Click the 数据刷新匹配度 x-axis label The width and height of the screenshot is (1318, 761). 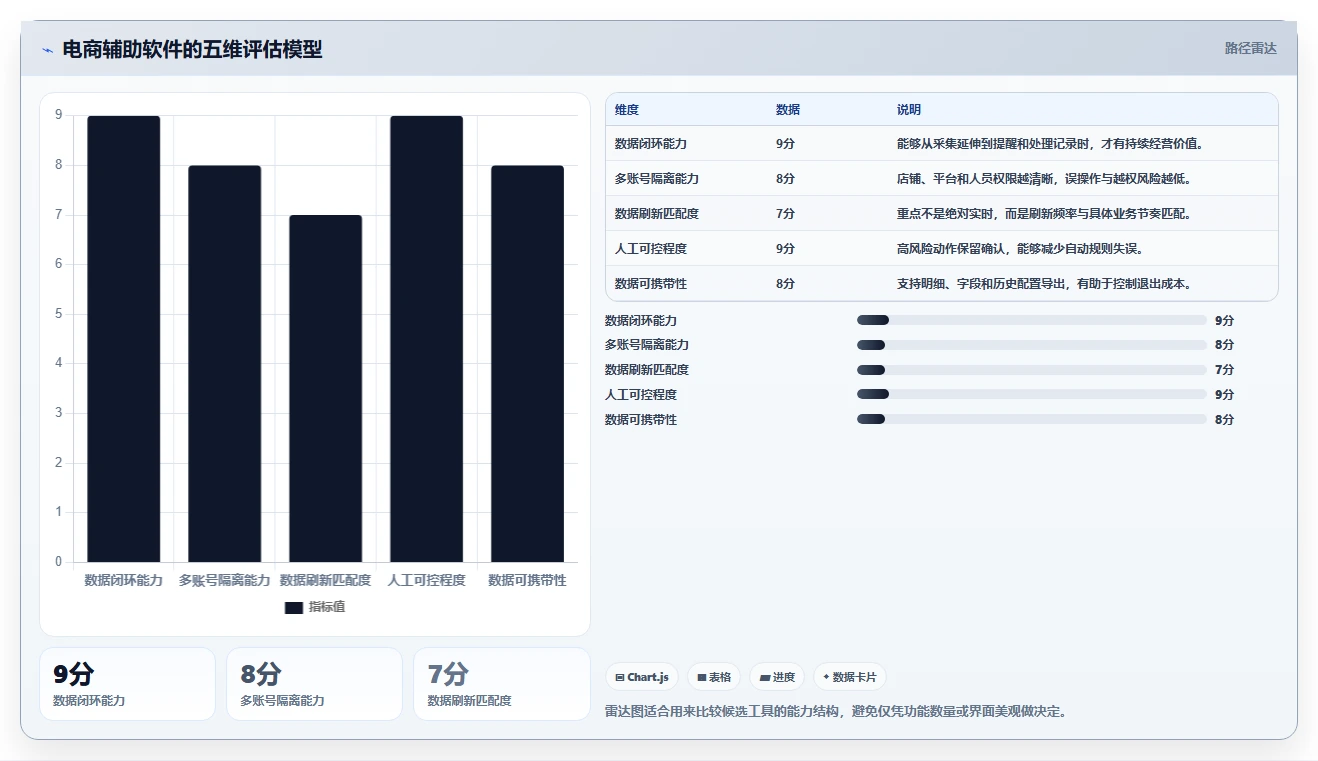pyautogui.click(x=326, y=580)
